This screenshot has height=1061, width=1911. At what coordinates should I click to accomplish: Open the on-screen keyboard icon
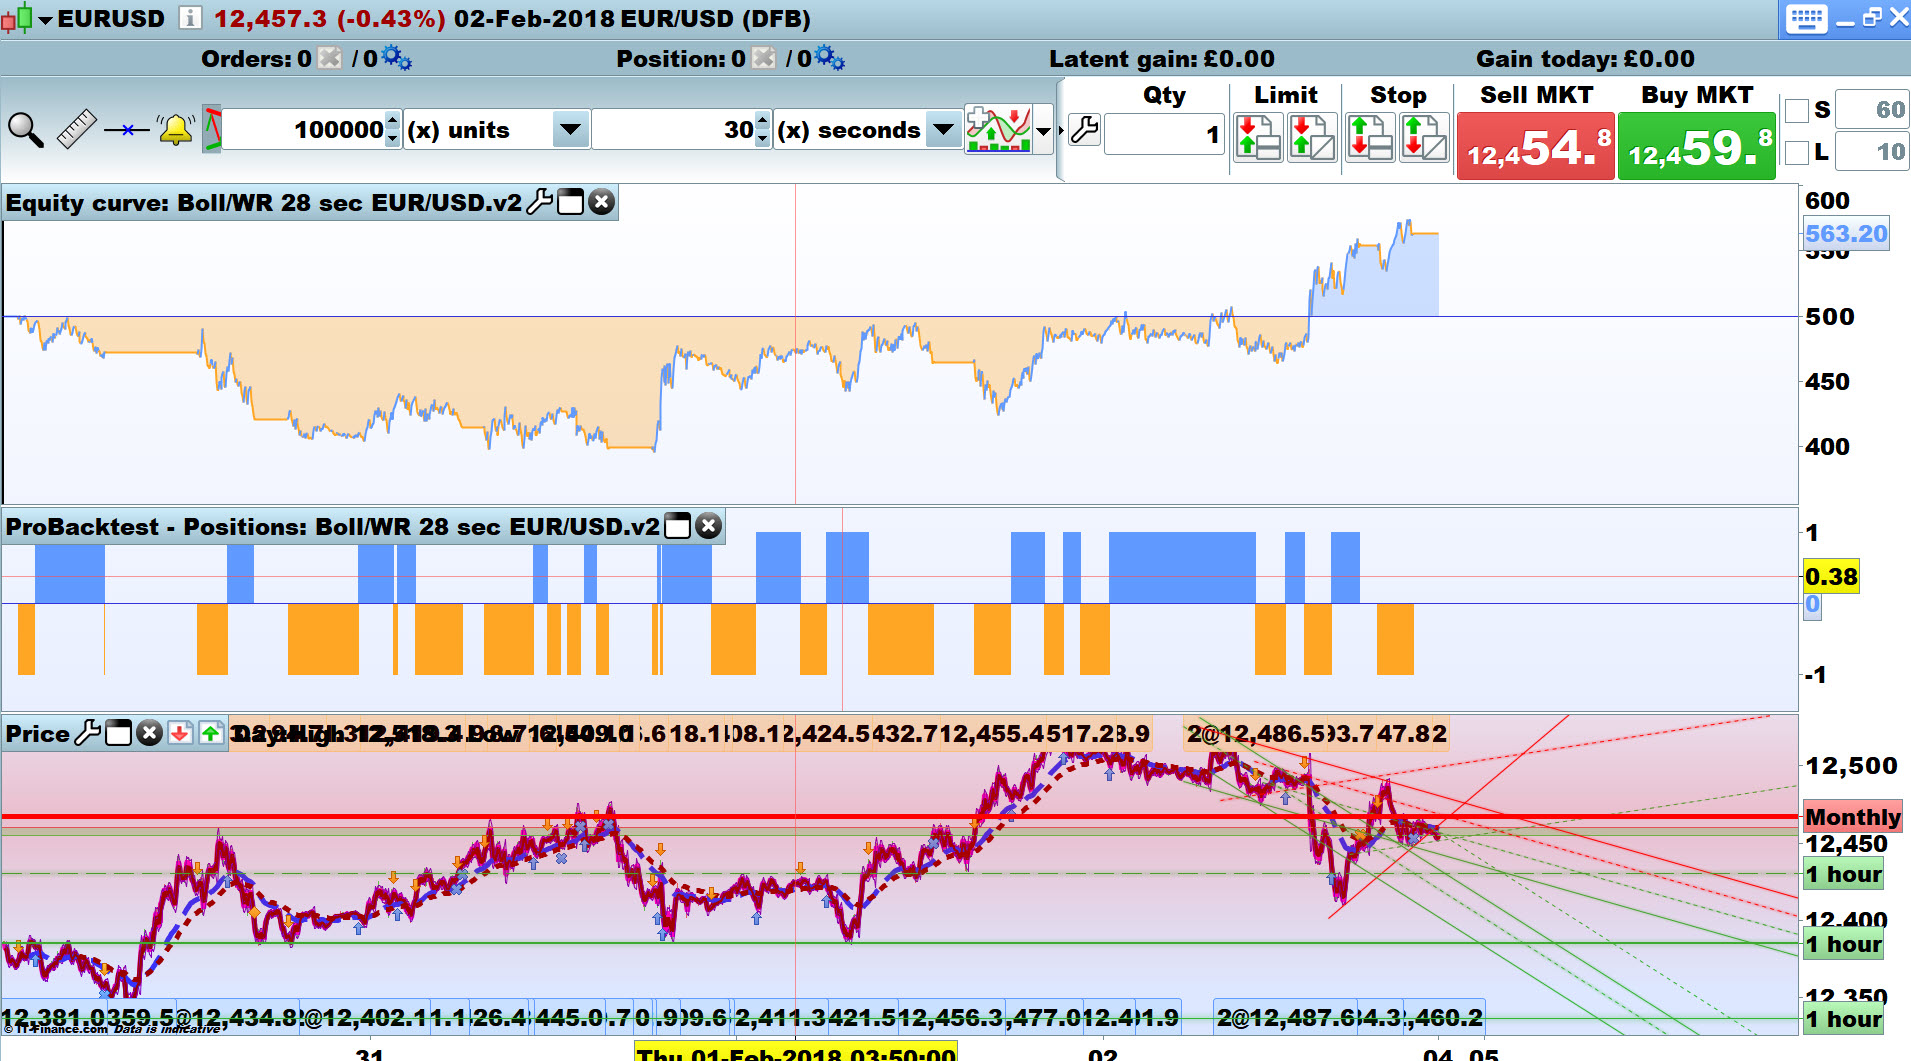pos(1806,19)
